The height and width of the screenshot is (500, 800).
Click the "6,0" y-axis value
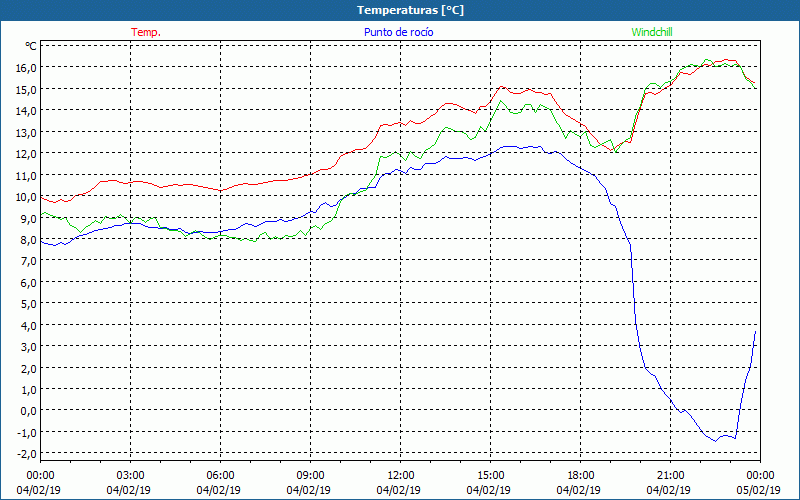[30, 283]
